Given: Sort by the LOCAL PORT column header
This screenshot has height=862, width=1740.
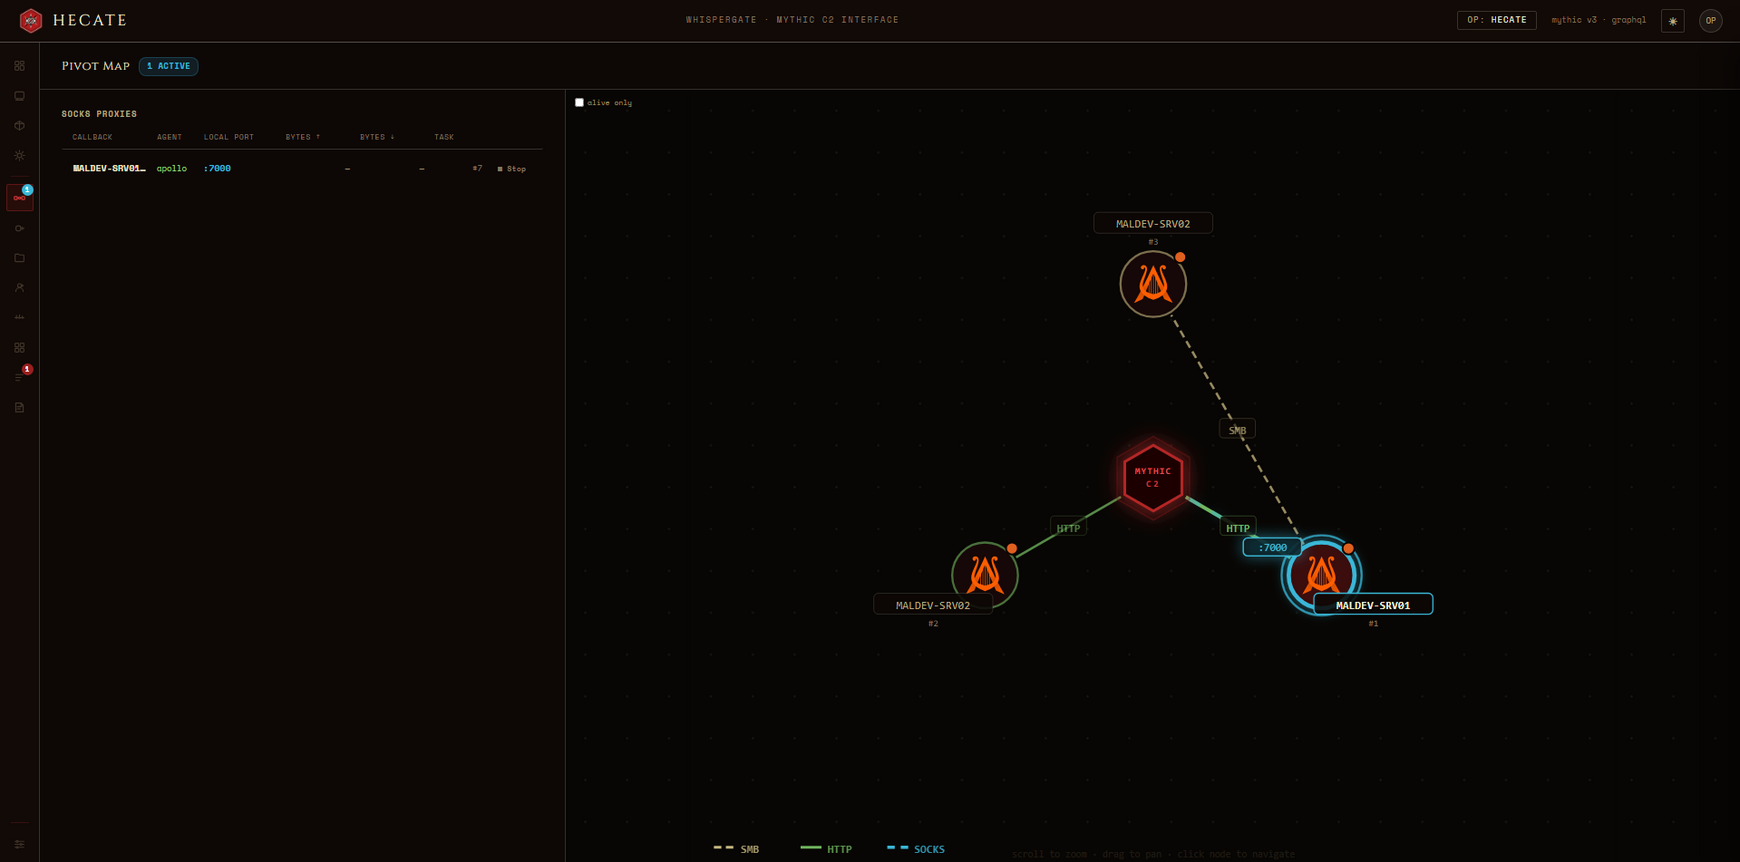Looking at the screenshot, I should tap(229, 137).
